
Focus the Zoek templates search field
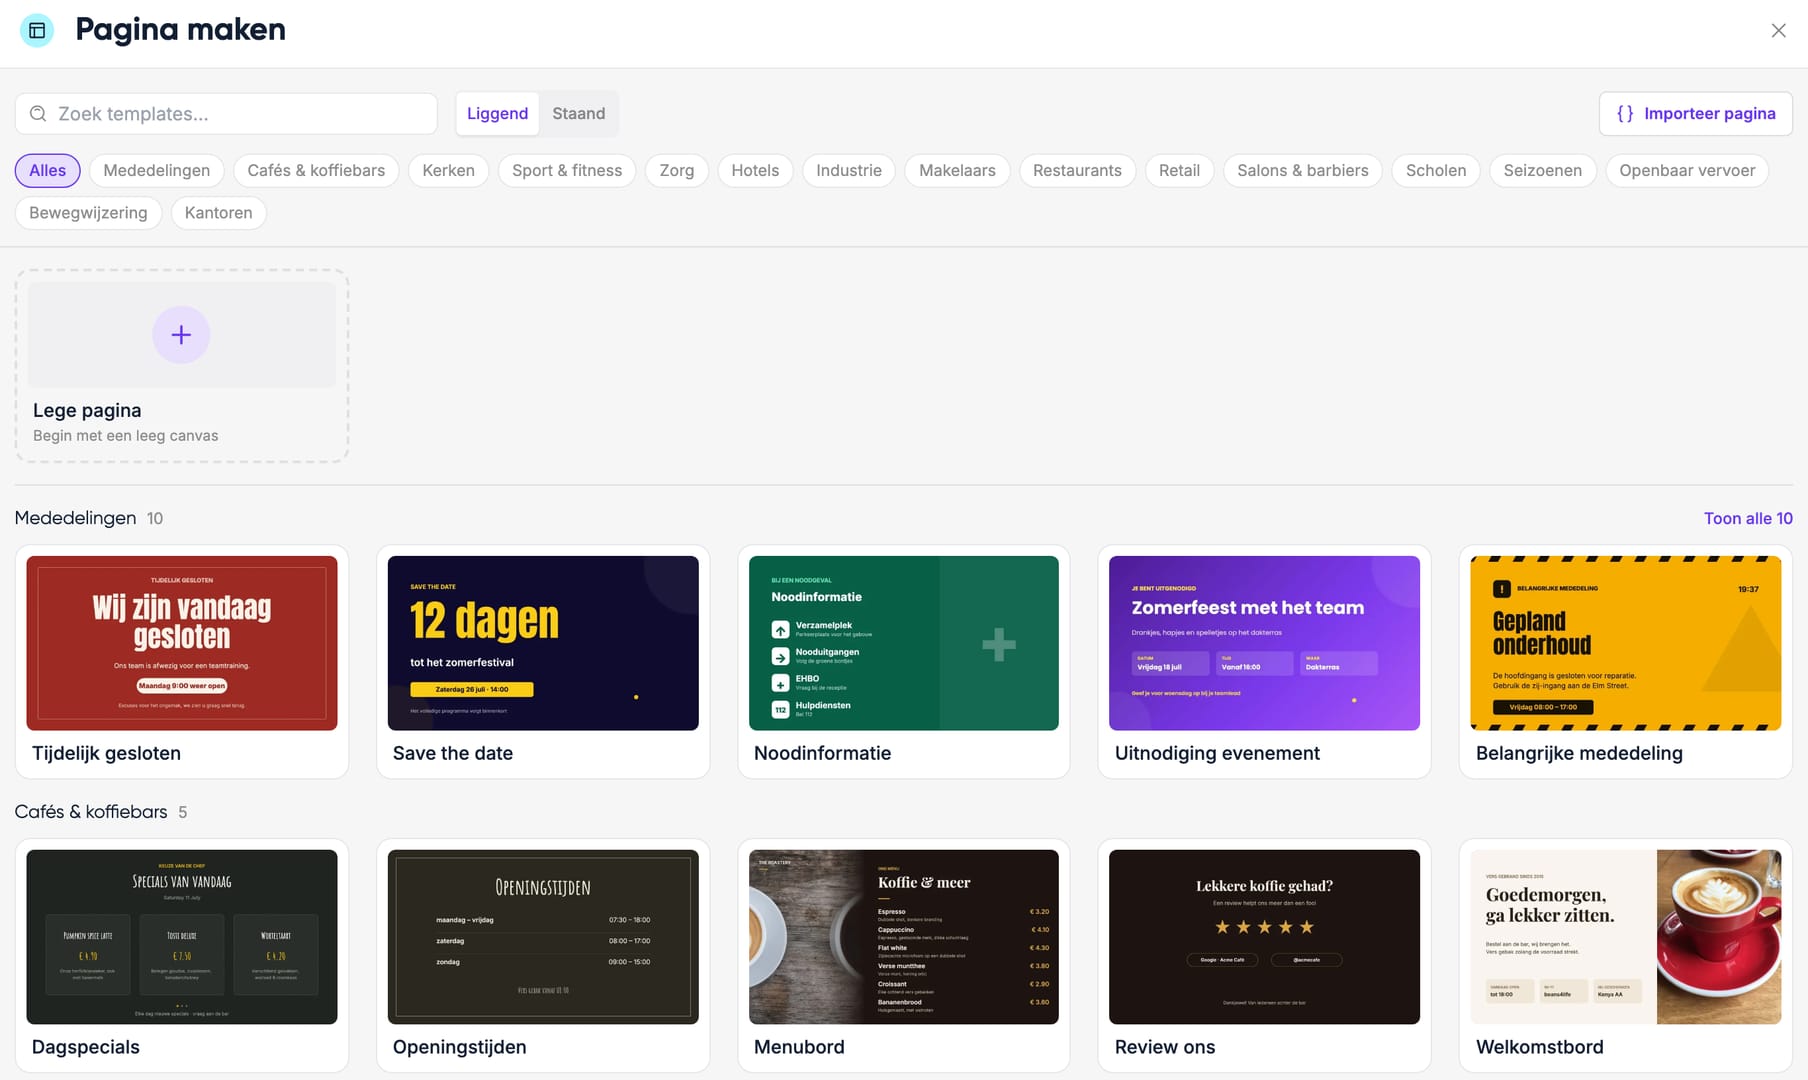(x=226, y=114)
